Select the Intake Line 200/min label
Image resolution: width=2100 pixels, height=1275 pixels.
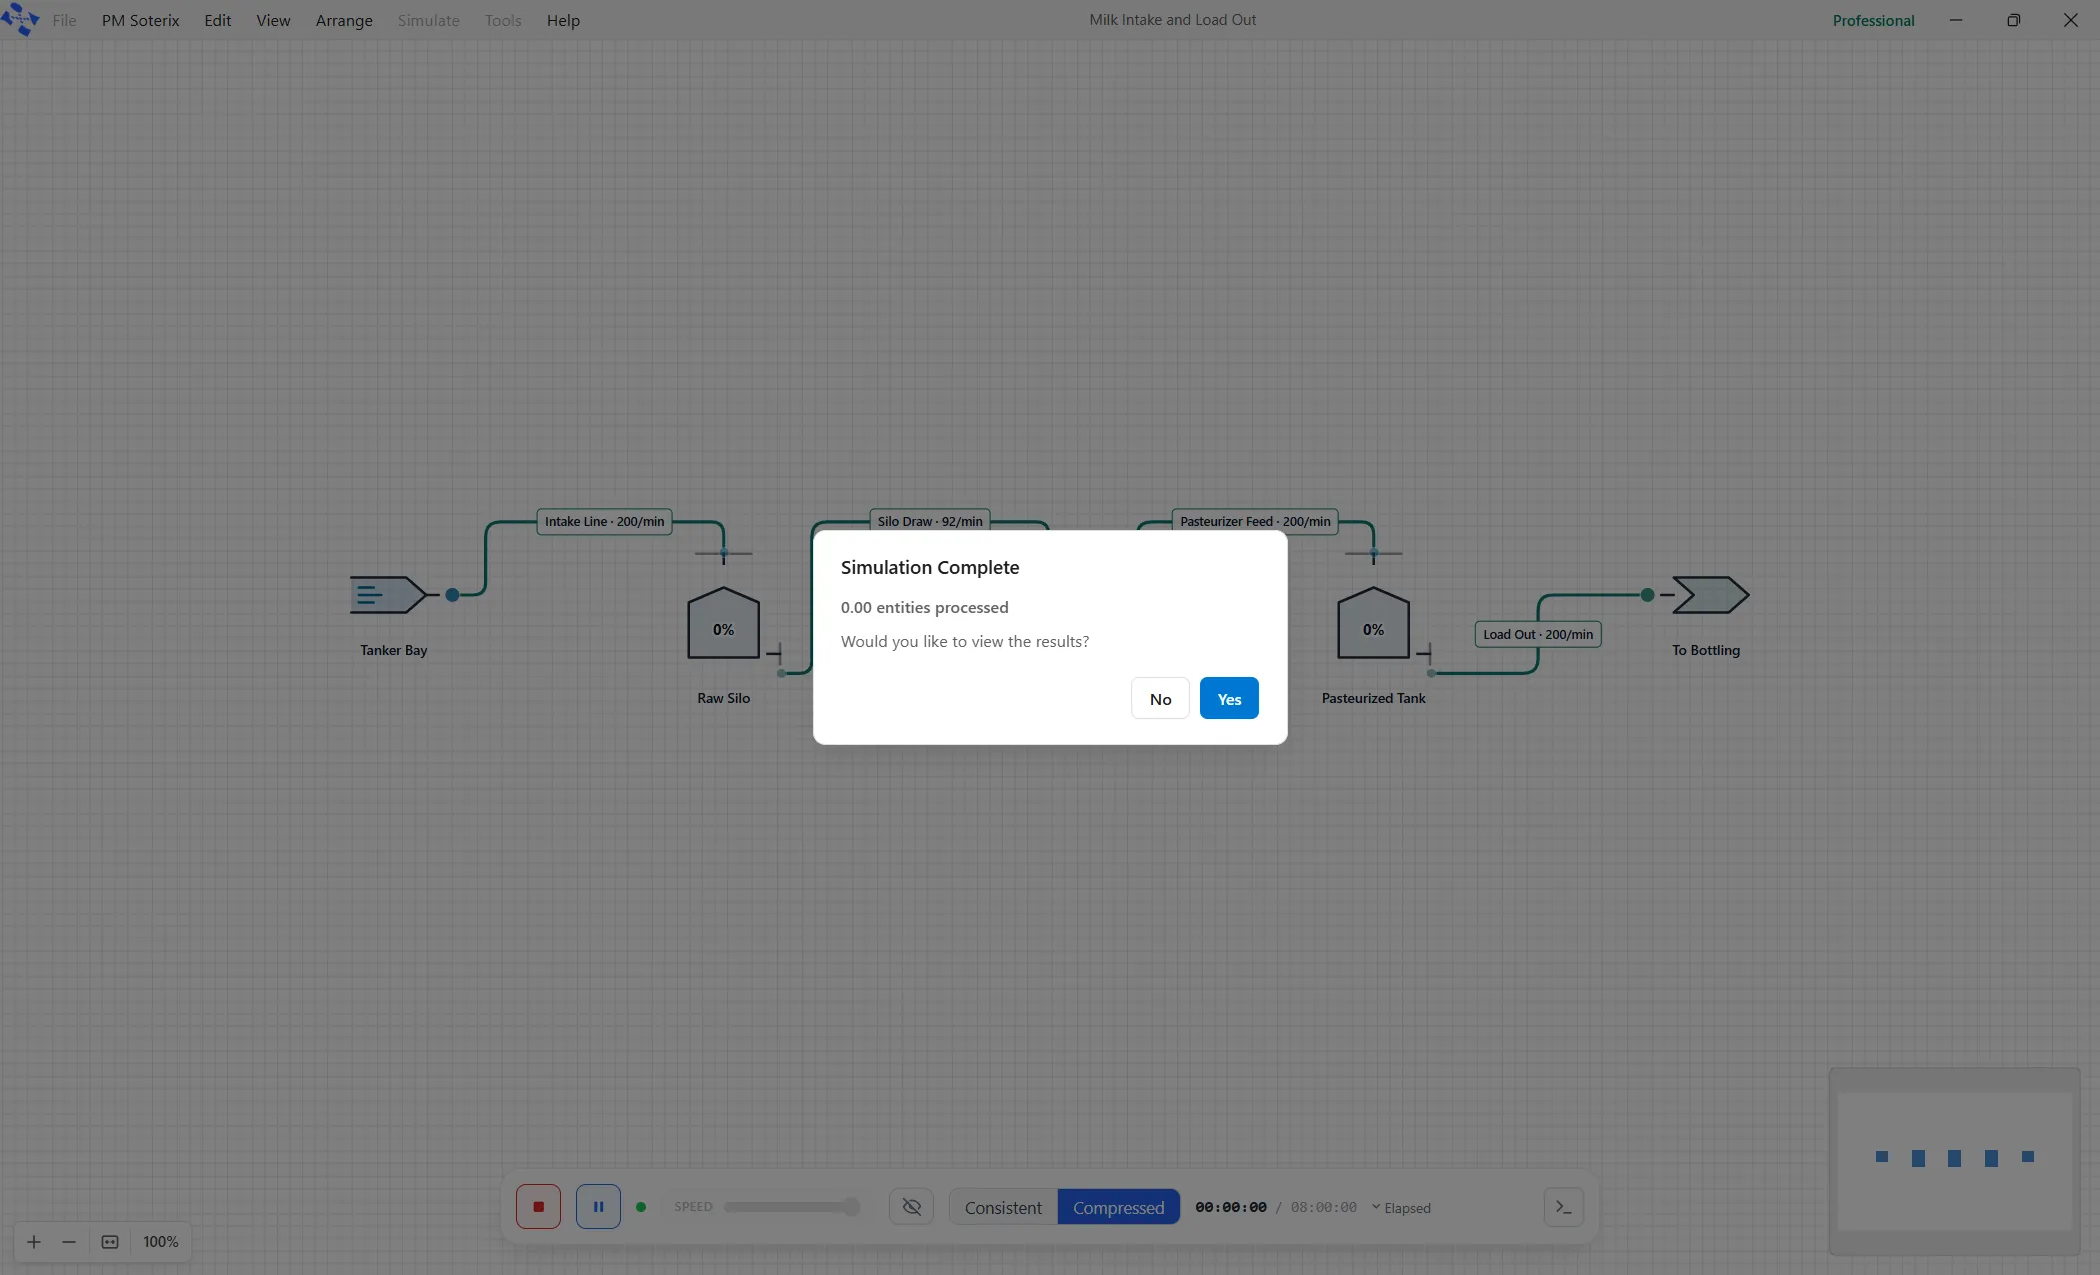(604, 521)
